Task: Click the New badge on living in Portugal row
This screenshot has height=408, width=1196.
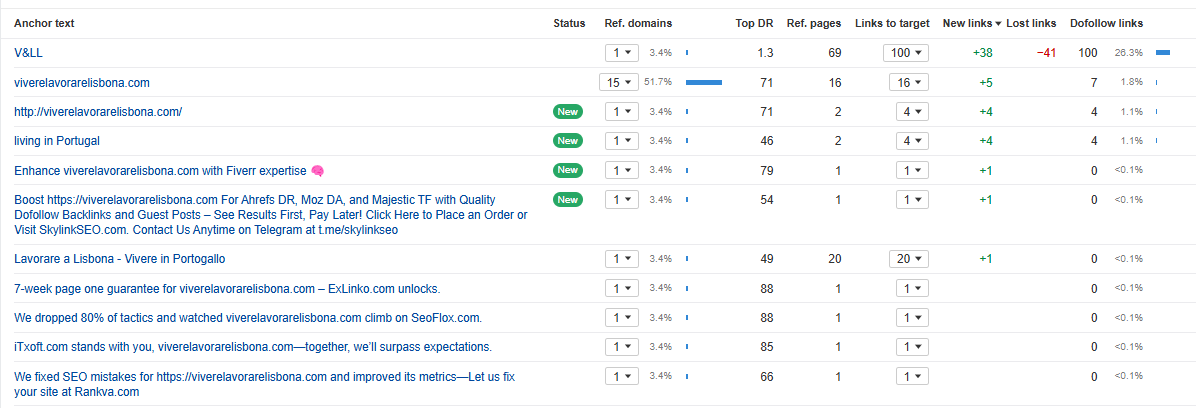Action: pos(568,141)
